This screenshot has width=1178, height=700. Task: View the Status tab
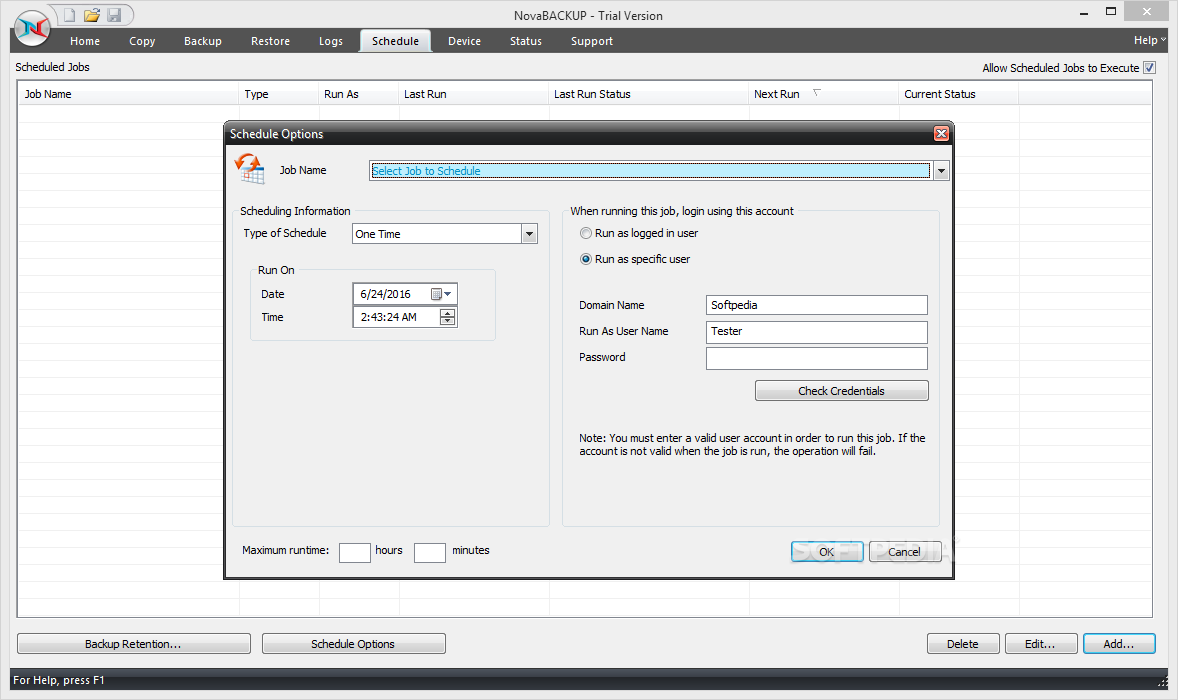tap(526, 41)
